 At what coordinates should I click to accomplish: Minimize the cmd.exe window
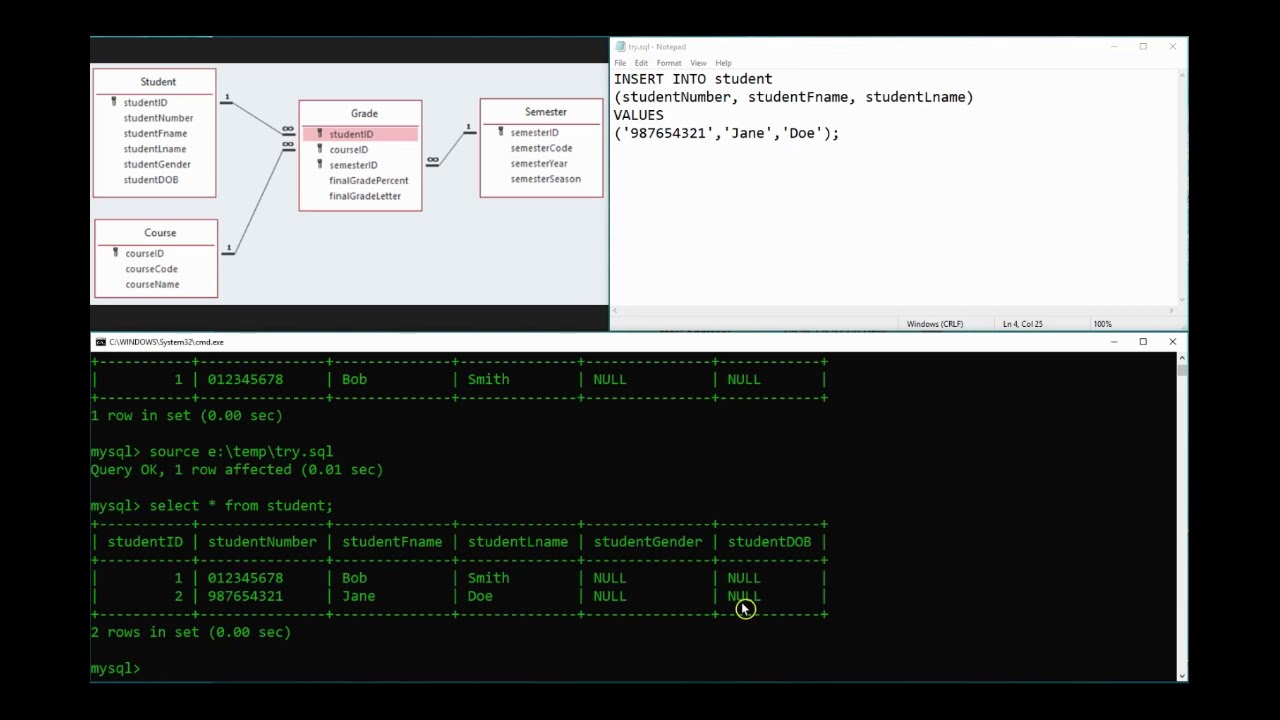pyautogui.click(x=1114, y=342)
